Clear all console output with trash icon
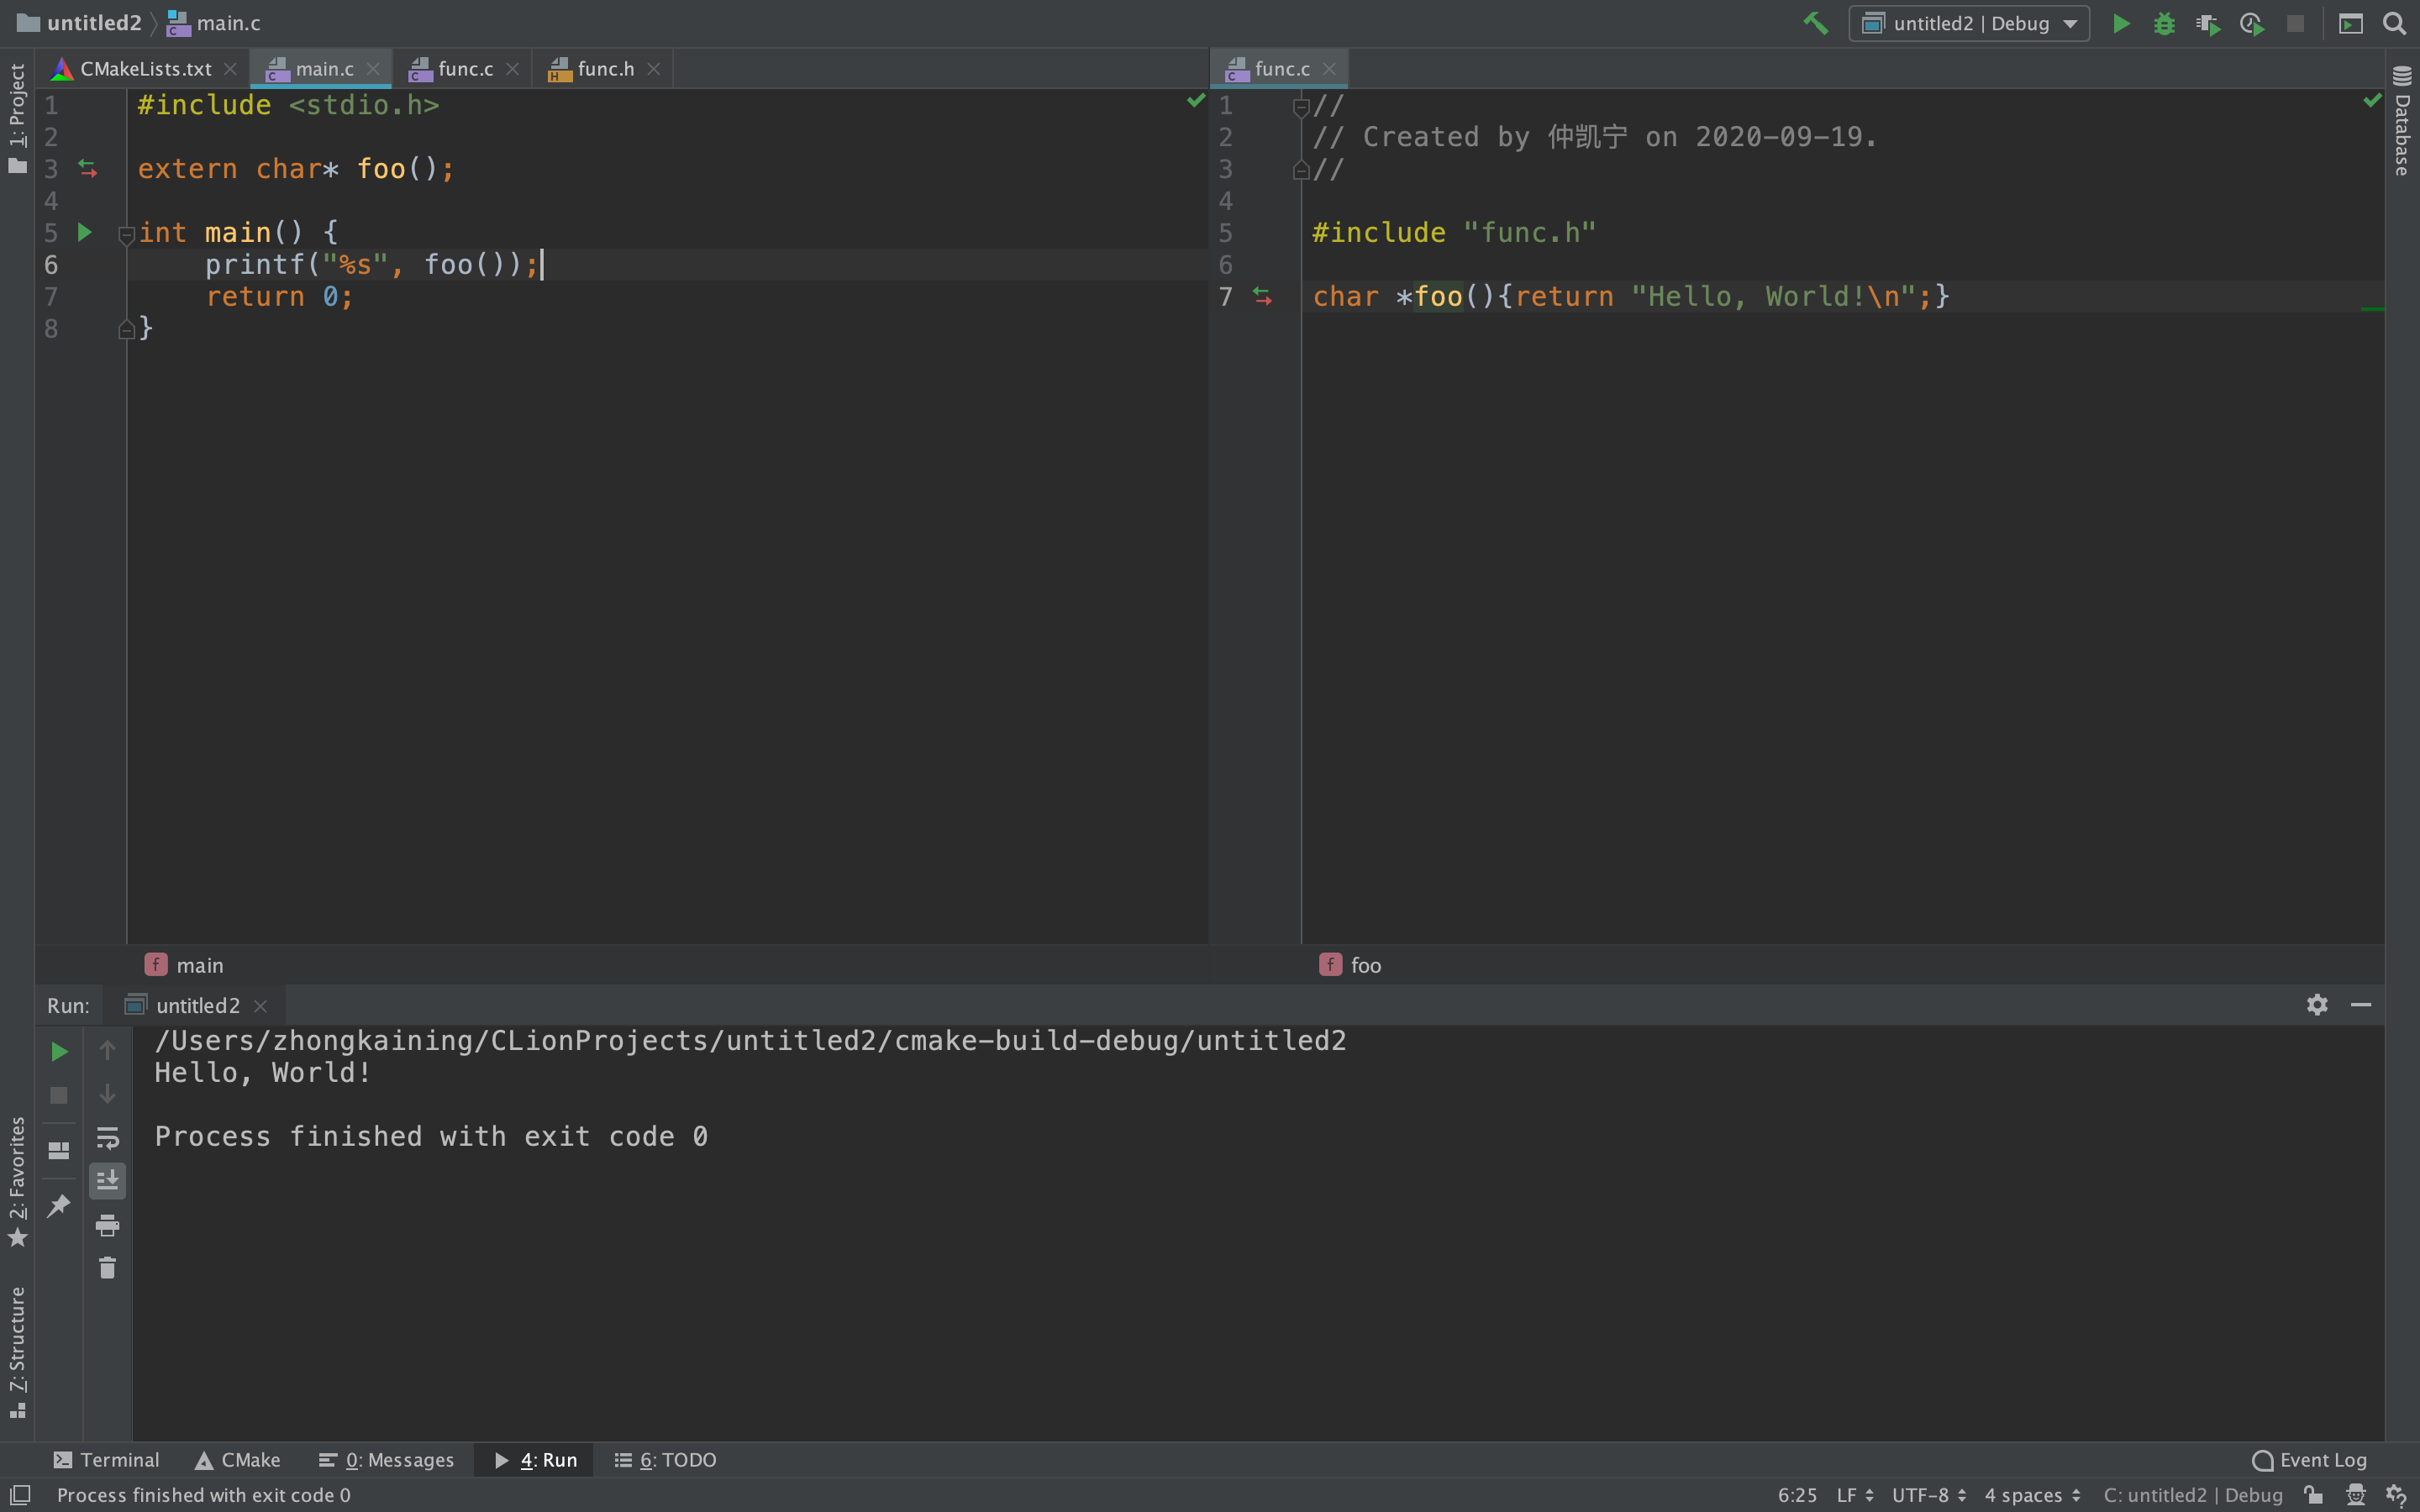Screen dimensions: 2420x1512 click(107, 1268)
